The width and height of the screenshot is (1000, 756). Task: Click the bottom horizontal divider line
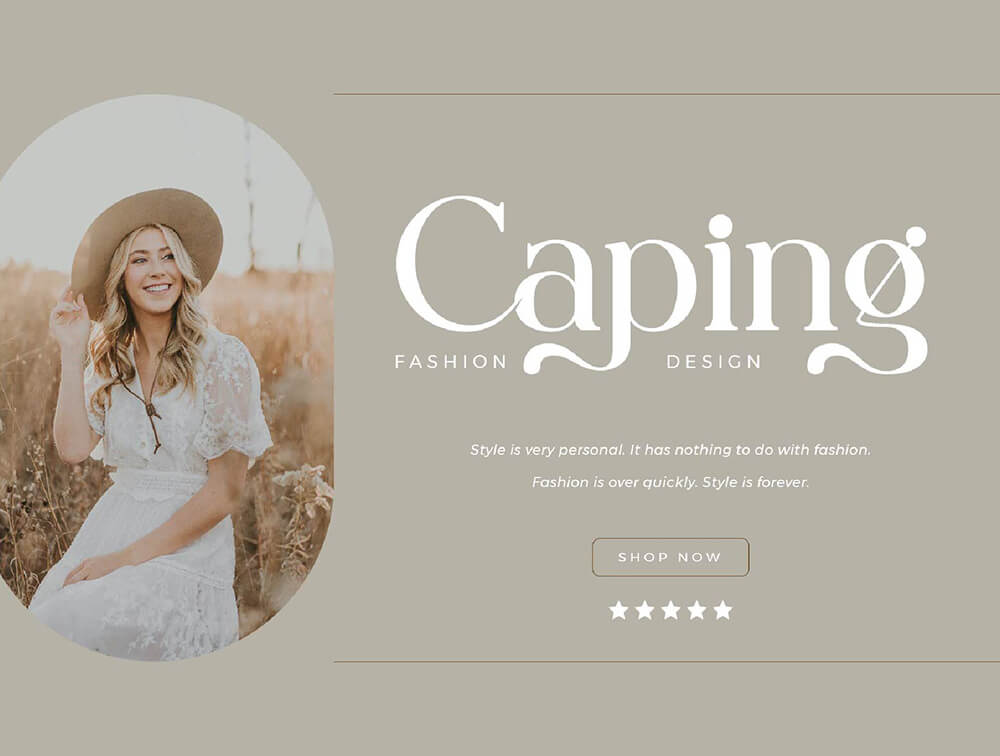(666, 662)
